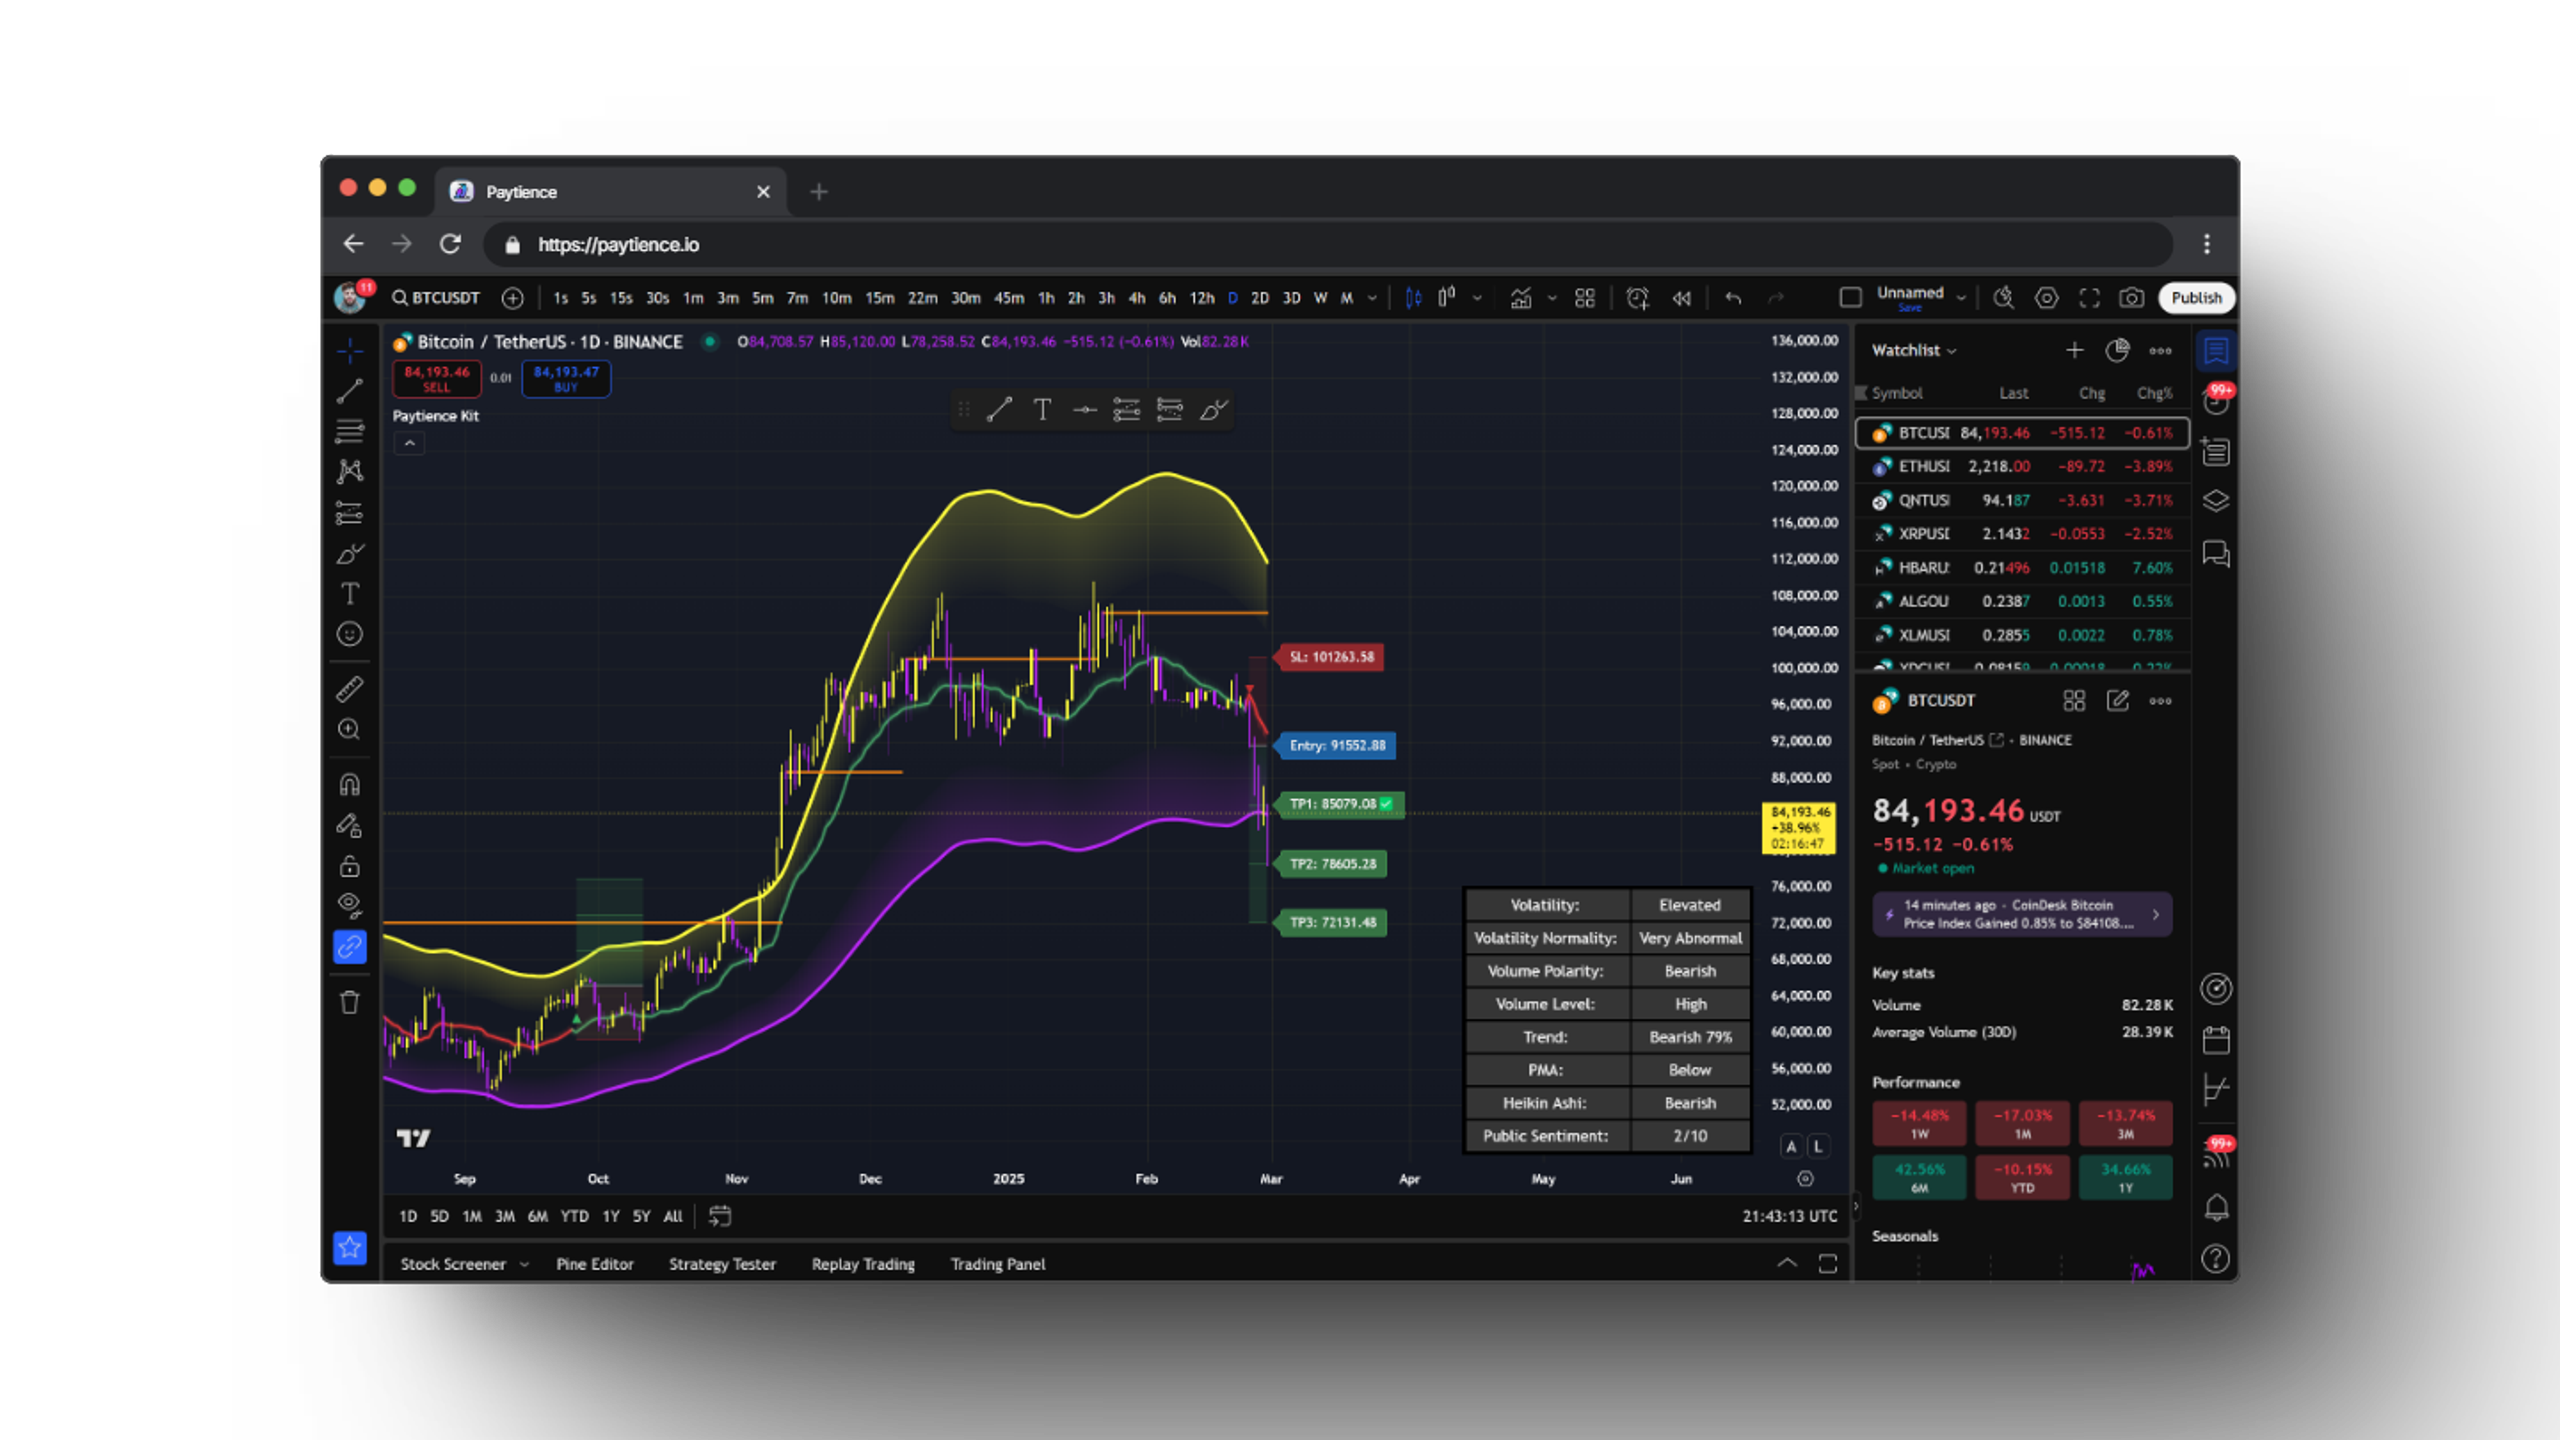This screenshot has height=1440, width=2560.
Task: Select the 6M date range
Action: (x=537, y=1216)
